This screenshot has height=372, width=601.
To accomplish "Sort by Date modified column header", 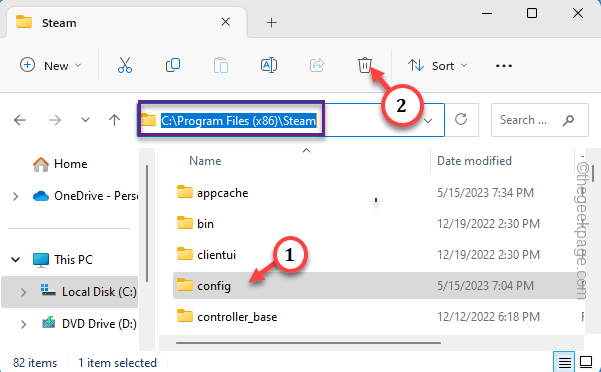I will coord(474,161).
